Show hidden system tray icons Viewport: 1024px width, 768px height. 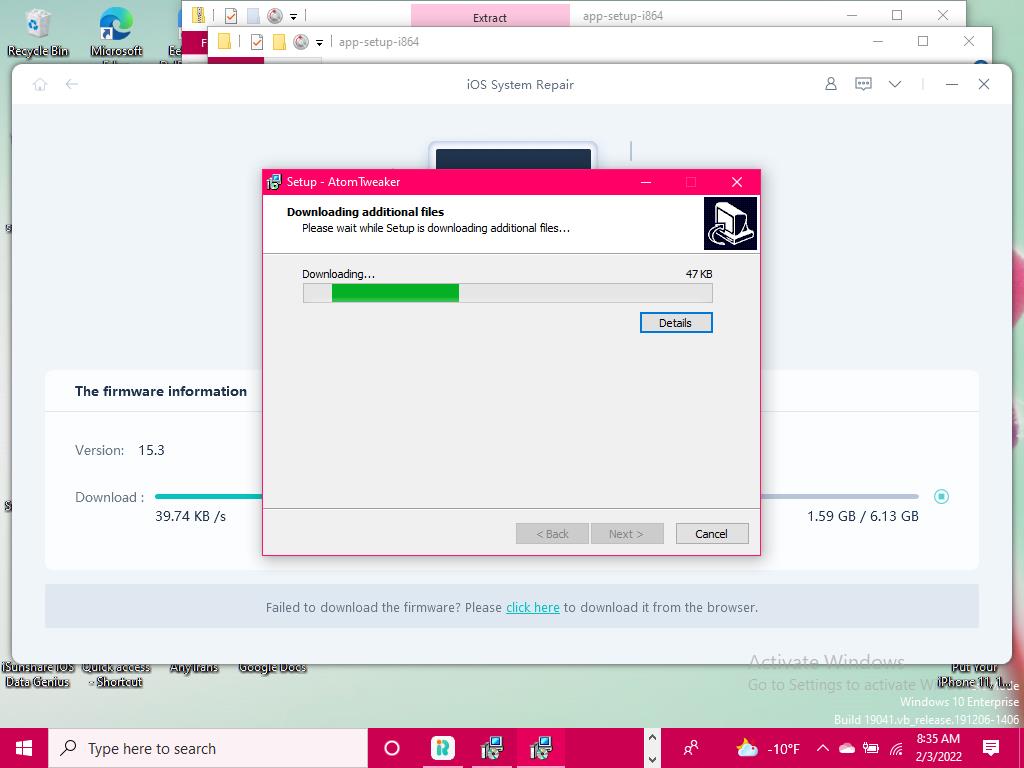pyautogui.click(x=822, y=748)
